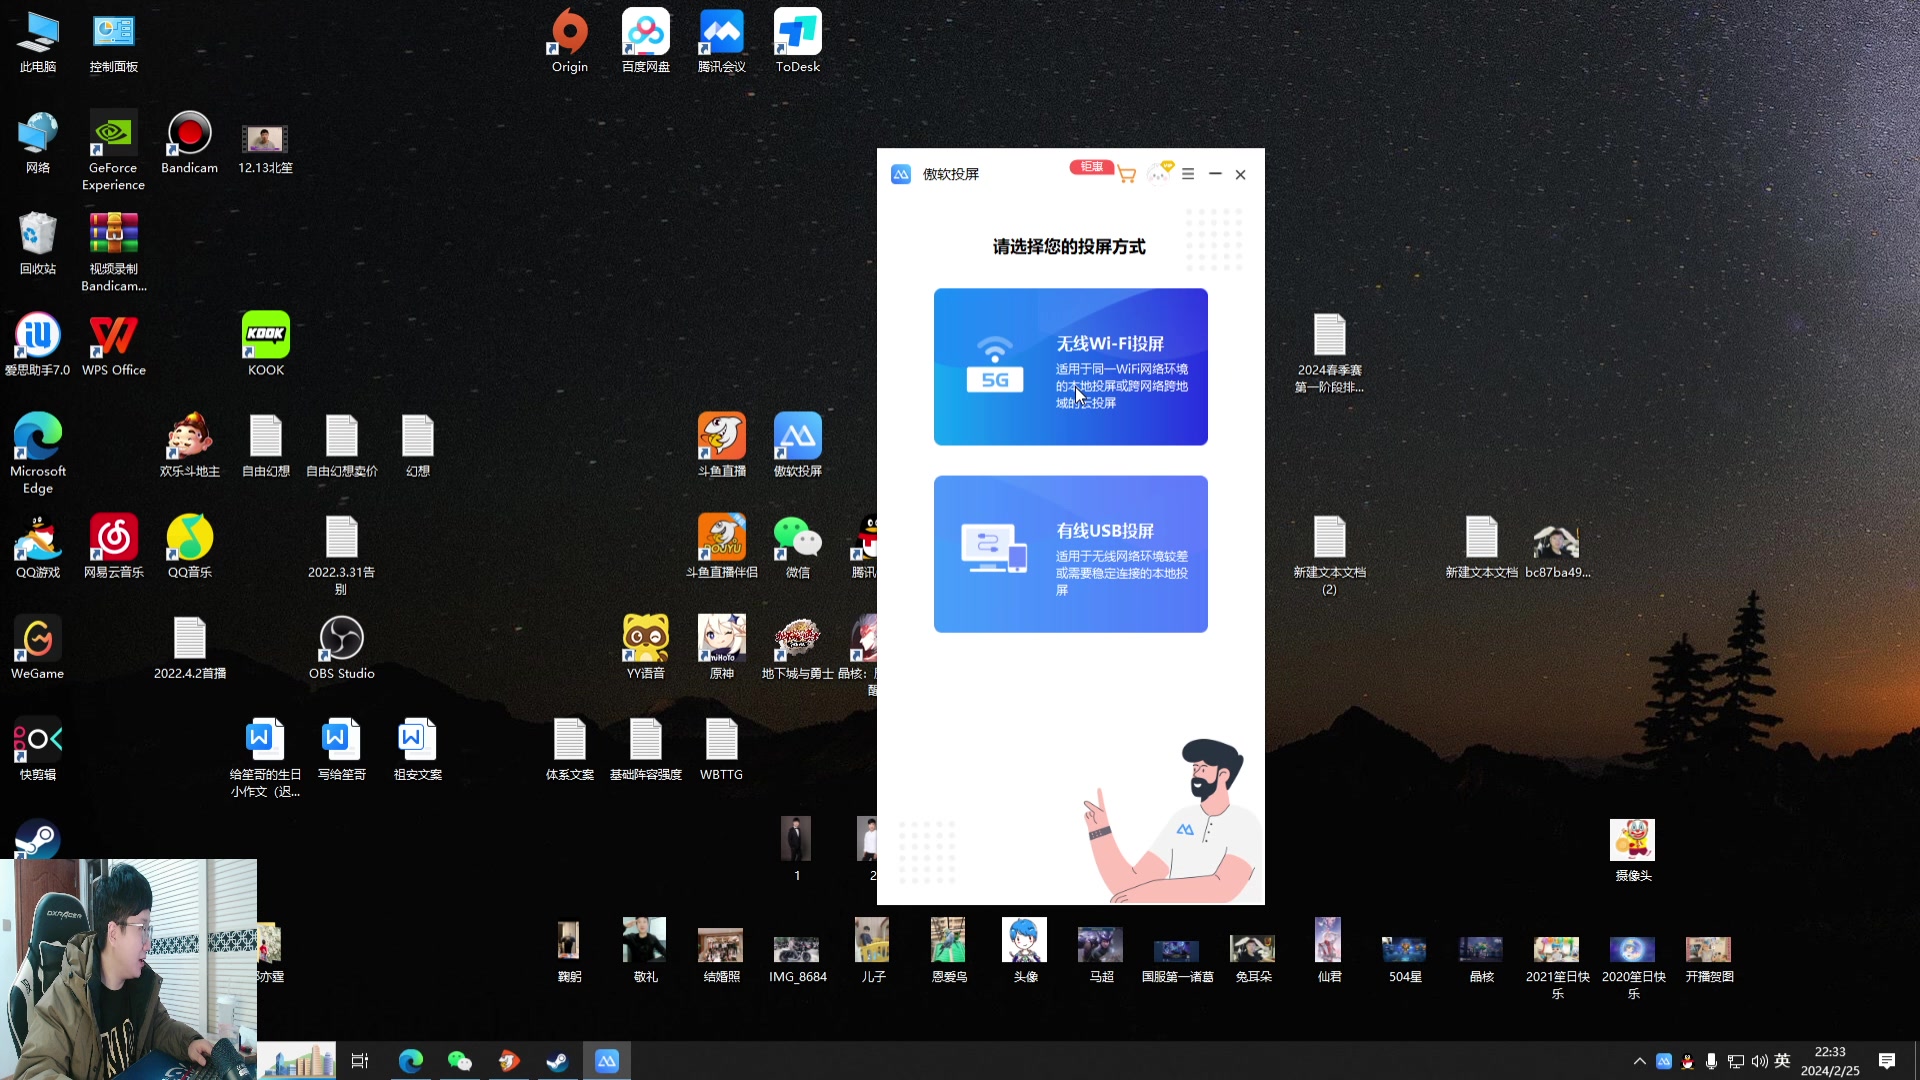The width and height of the screenshot is (1920, 1080).
Task: Open the notification center icon
Action: click(1886, 1061)
